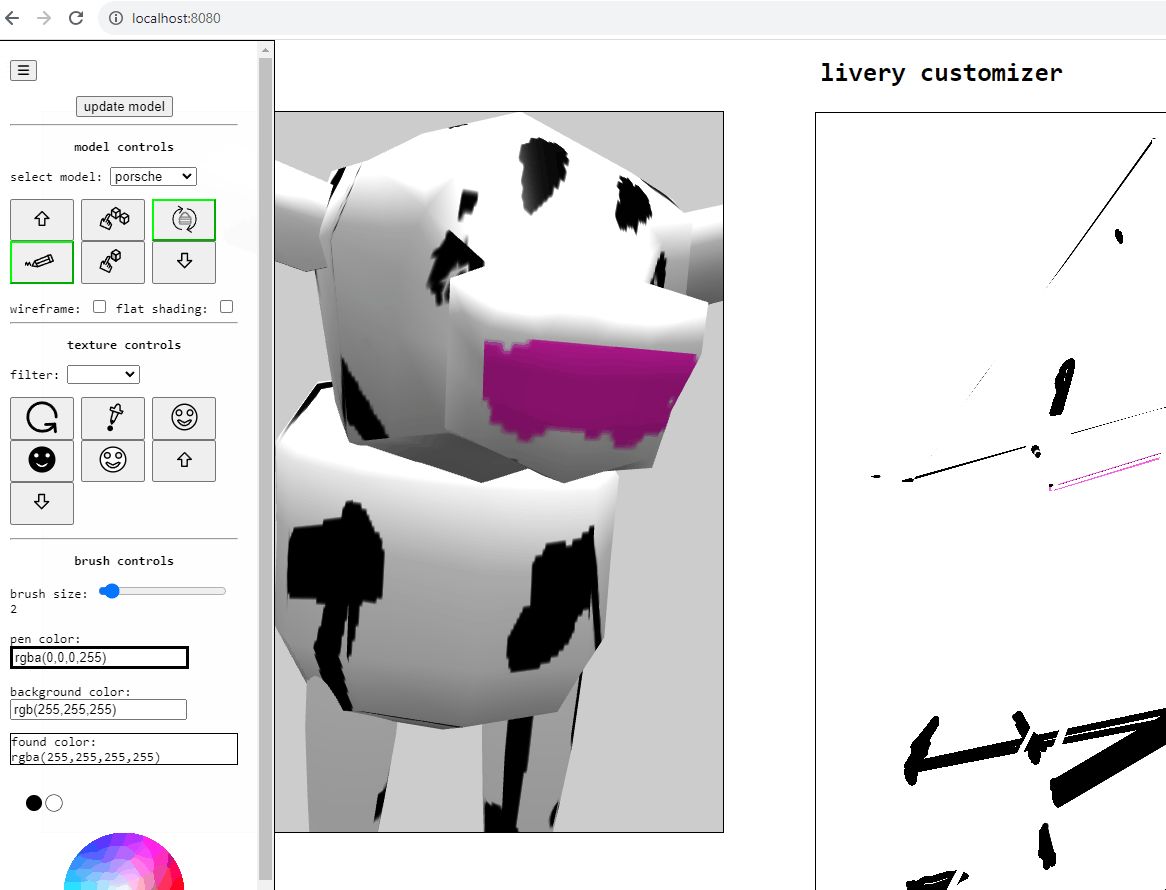Click on the color wheel picker
Image resolution: width=1166 pixels, height=890 pixels.
coord(123,862)
